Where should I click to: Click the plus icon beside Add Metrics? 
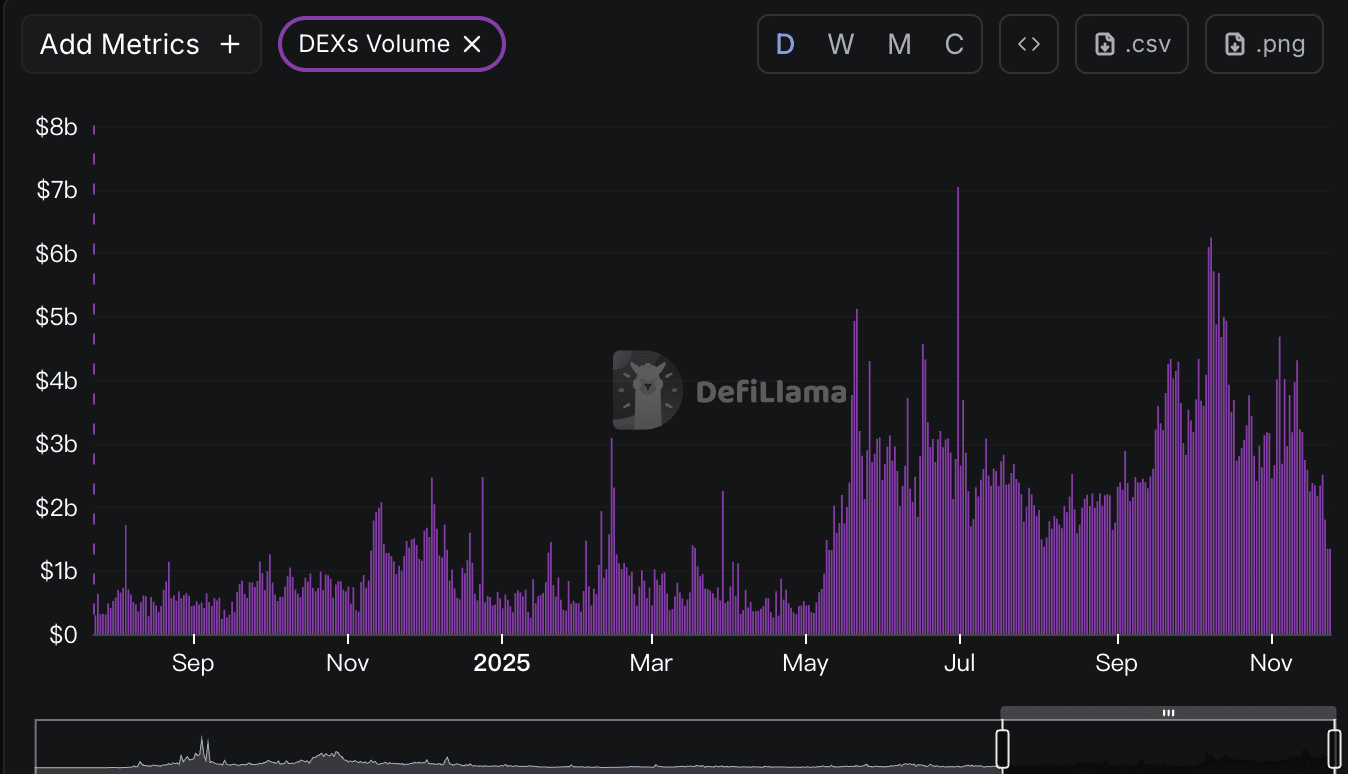coord(230,44)
